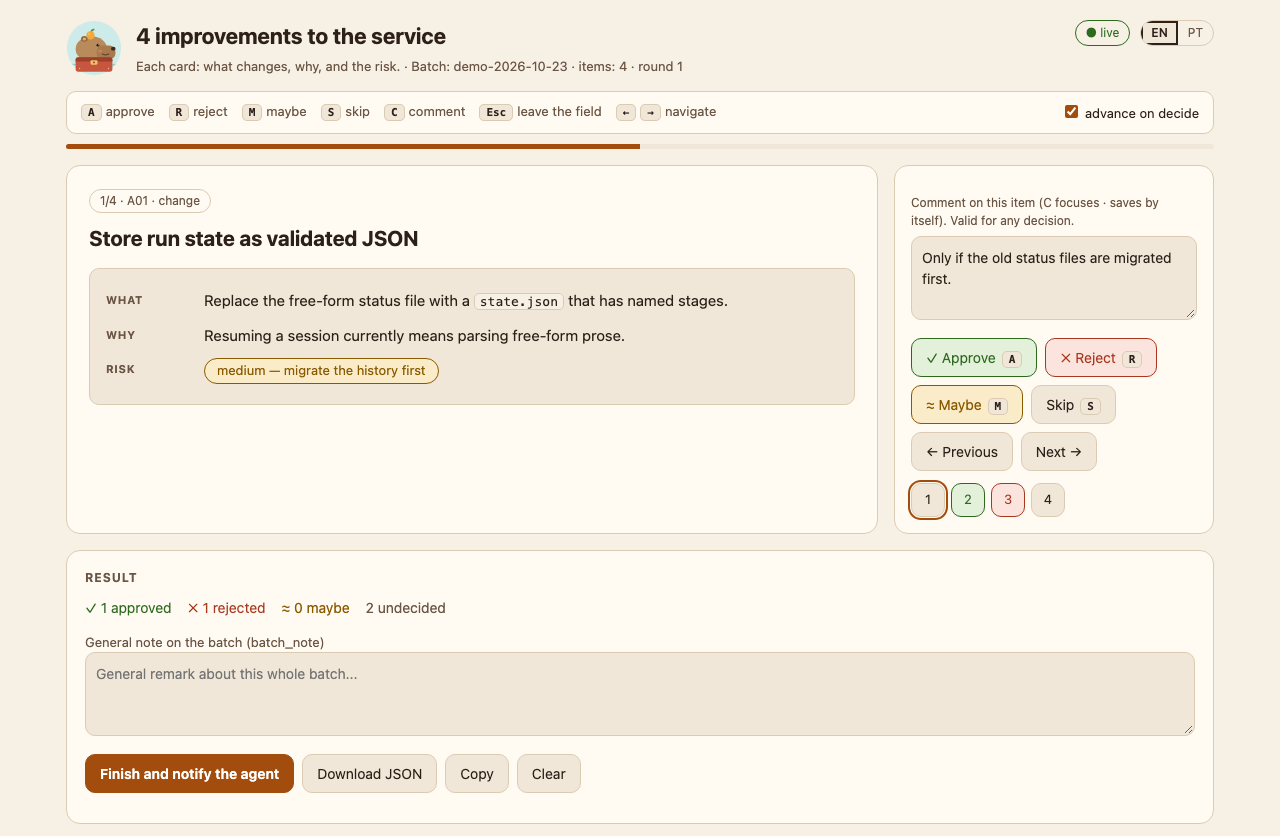Click the 1 rejected count
Image resolution: width=1280 pixels, height=836 pixels.
click(x=226, y=608)
